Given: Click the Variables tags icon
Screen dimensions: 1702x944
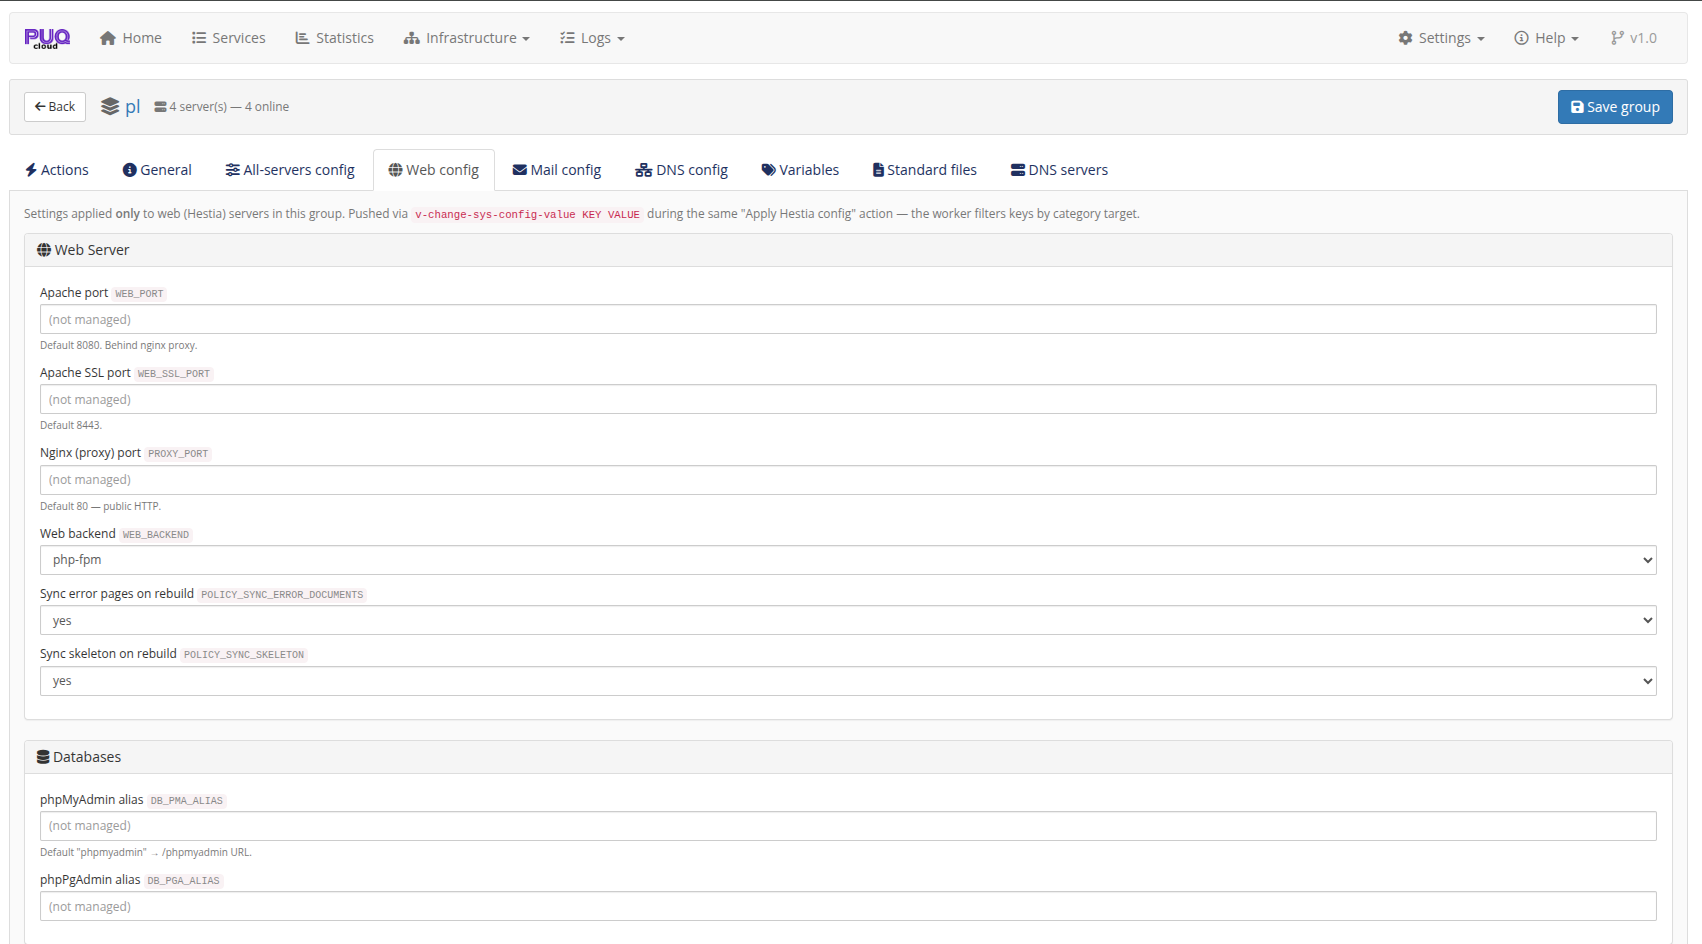Looking at the screenshot, I should click(768, 170).
